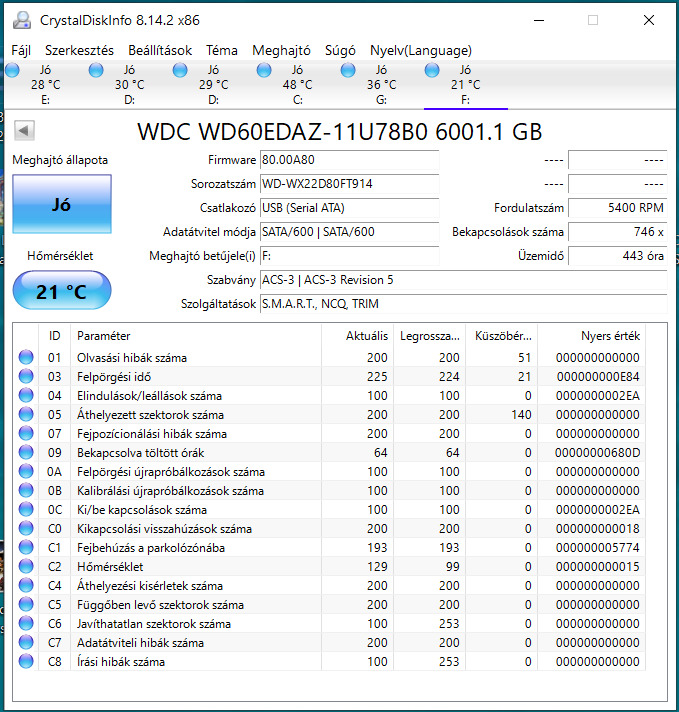
Task: Click the Üzemidő value 443 óra
Action: coord(618,256)
